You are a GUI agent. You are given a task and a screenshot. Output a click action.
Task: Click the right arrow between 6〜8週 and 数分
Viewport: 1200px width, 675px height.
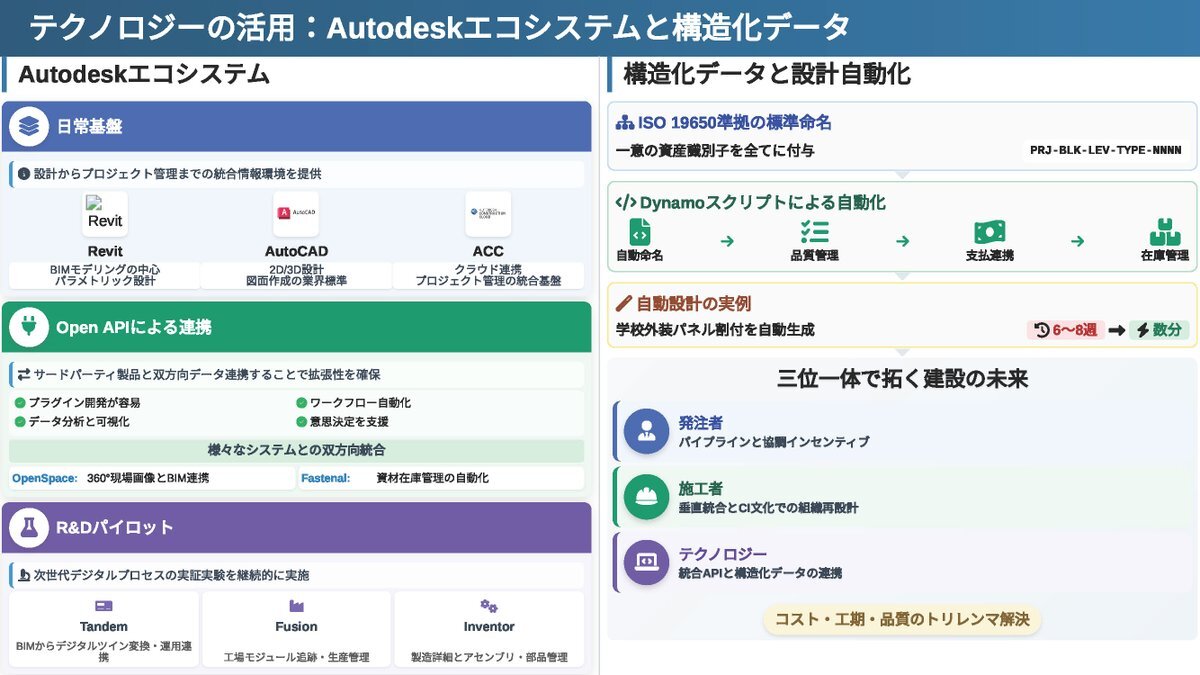tap(1115, 330)
